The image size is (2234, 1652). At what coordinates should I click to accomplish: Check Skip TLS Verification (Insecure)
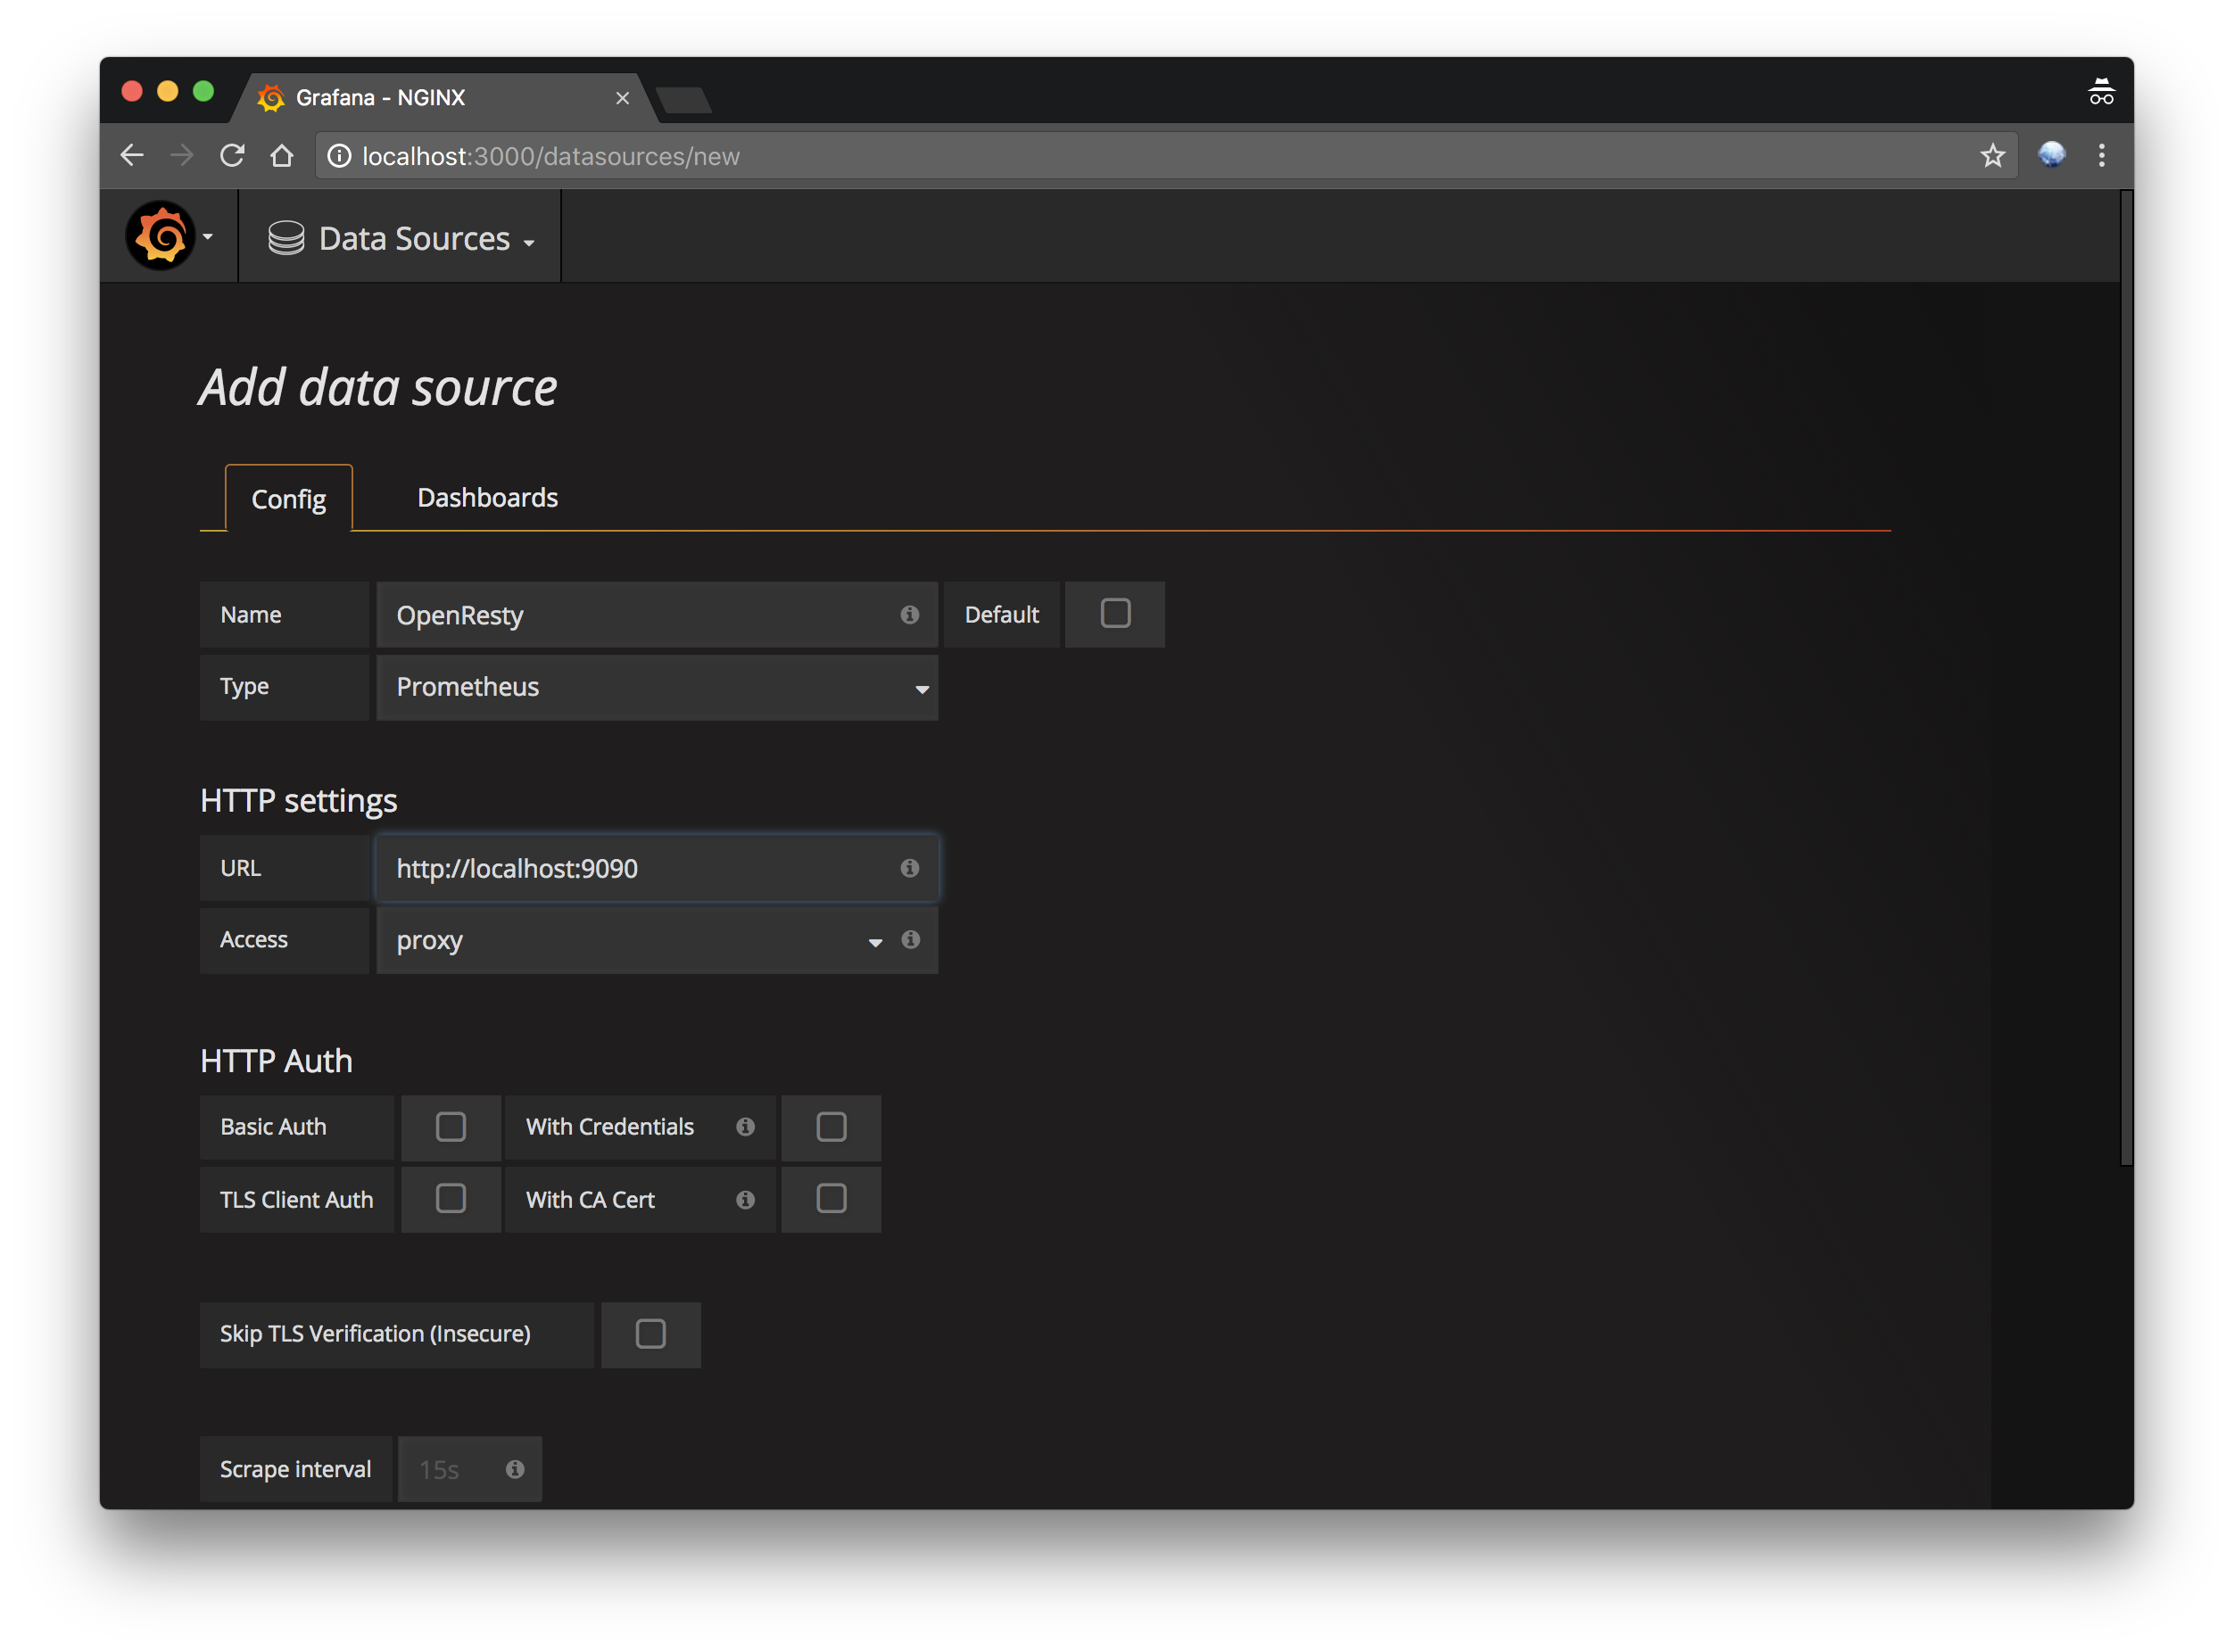(650, 1334)
